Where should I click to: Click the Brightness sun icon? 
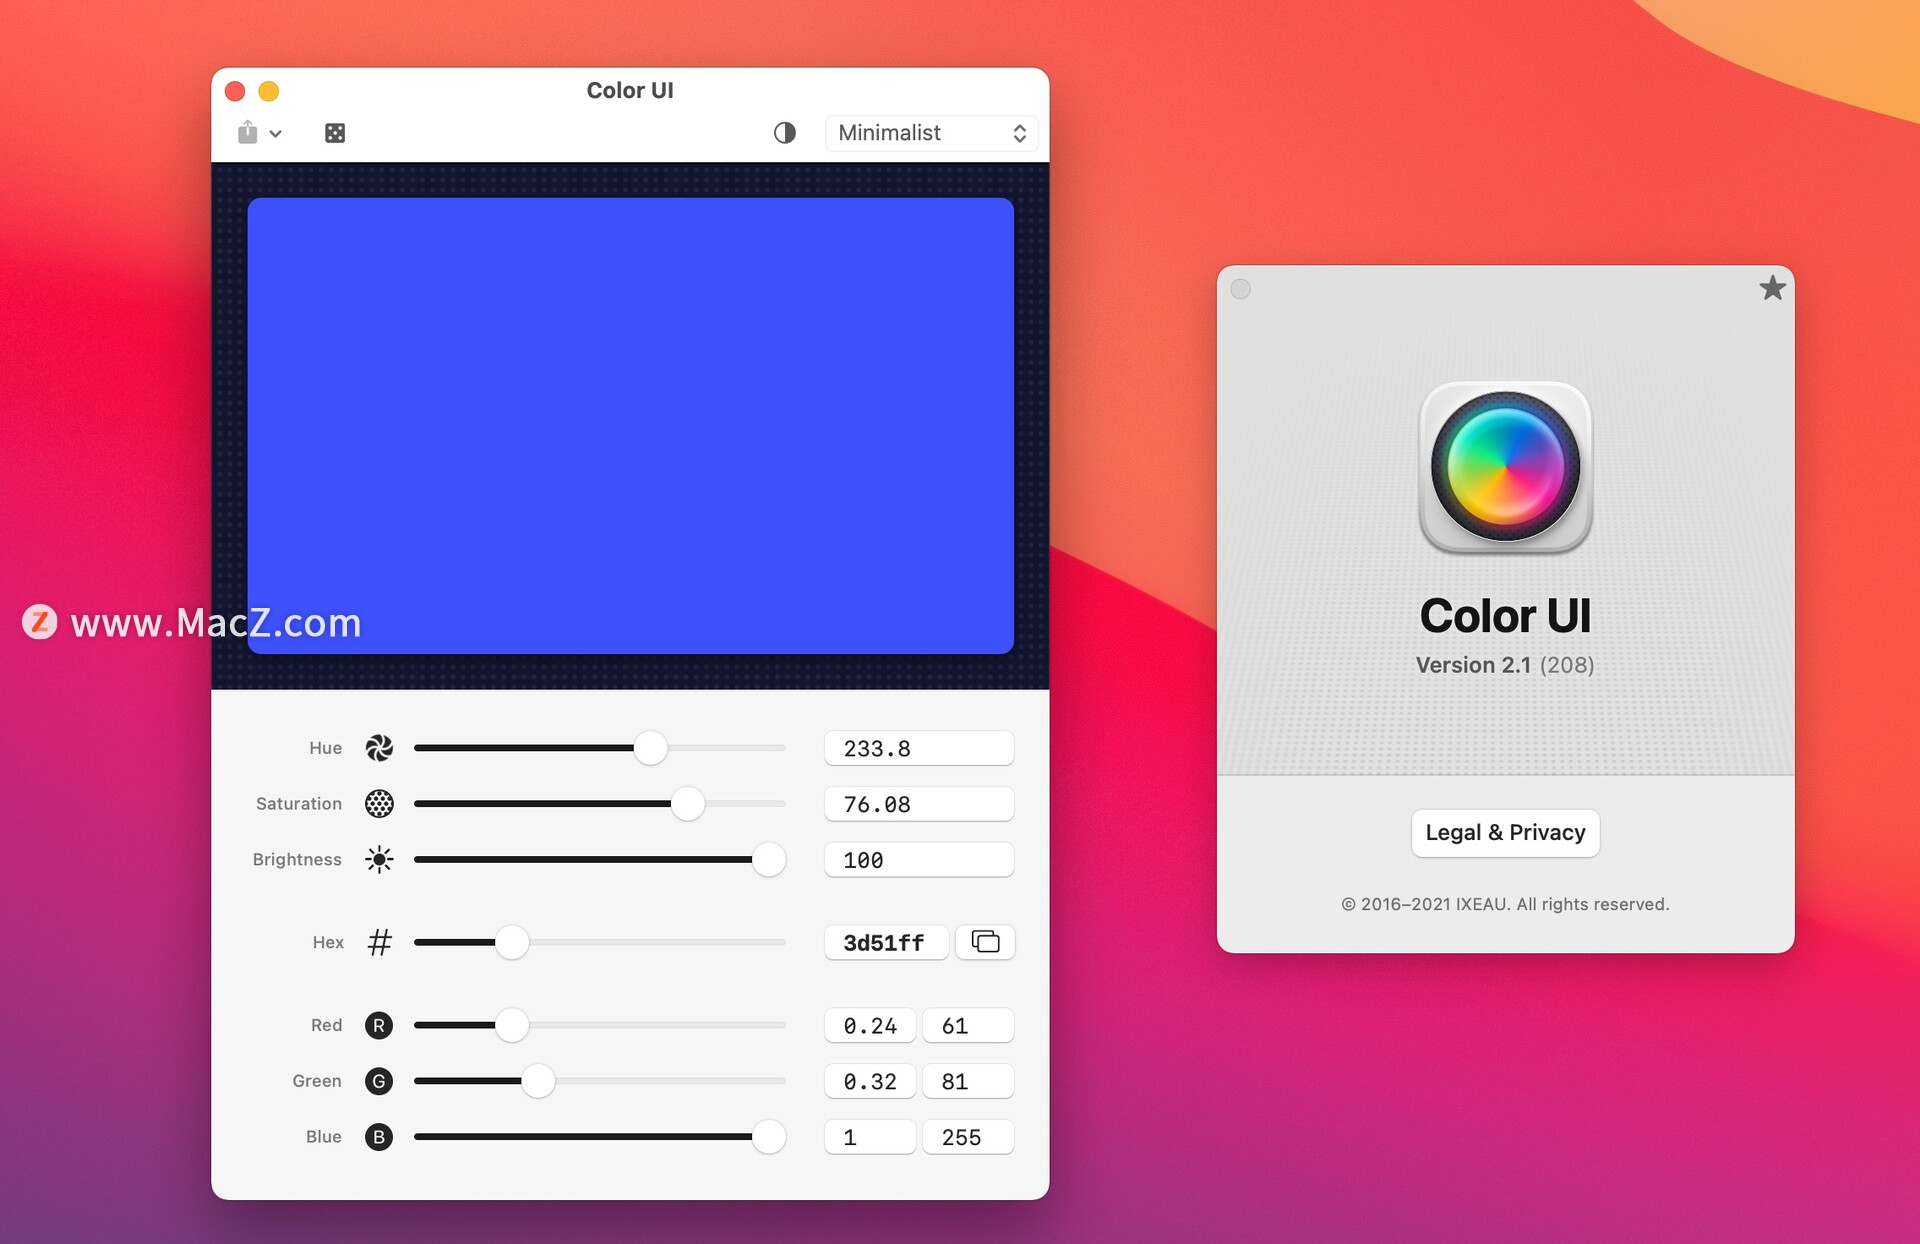pos(379,860)
